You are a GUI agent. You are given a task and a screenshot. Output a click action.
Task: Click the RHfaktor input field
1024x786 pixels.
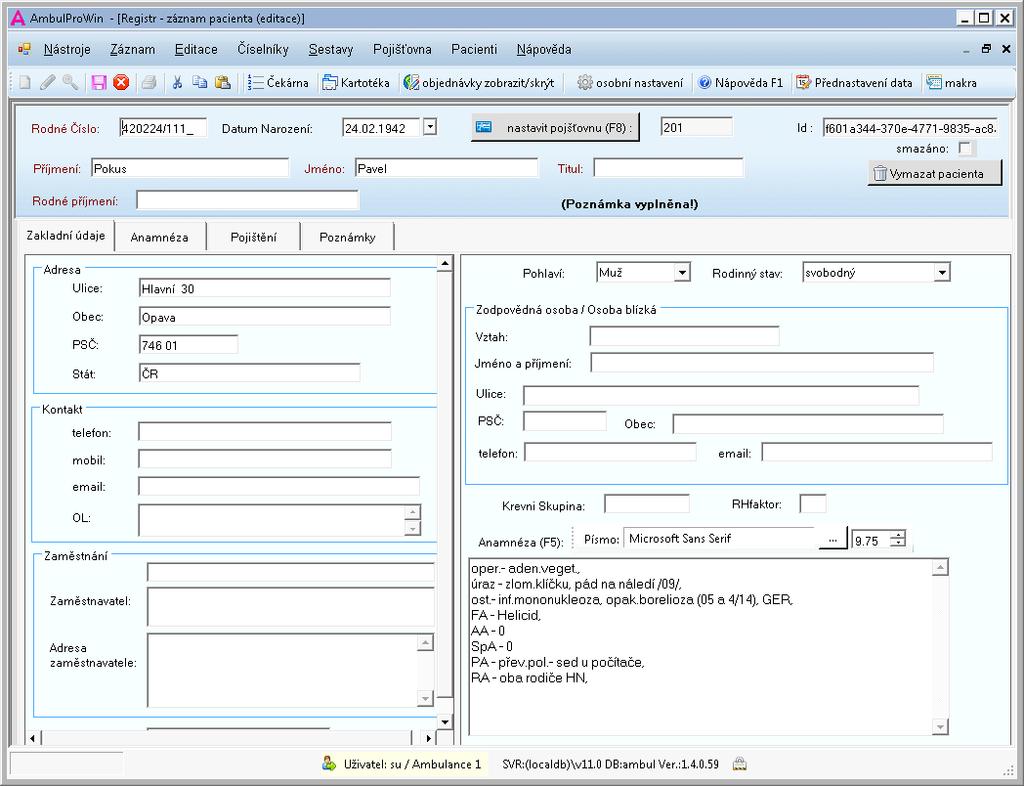click(x=812, y=504)
